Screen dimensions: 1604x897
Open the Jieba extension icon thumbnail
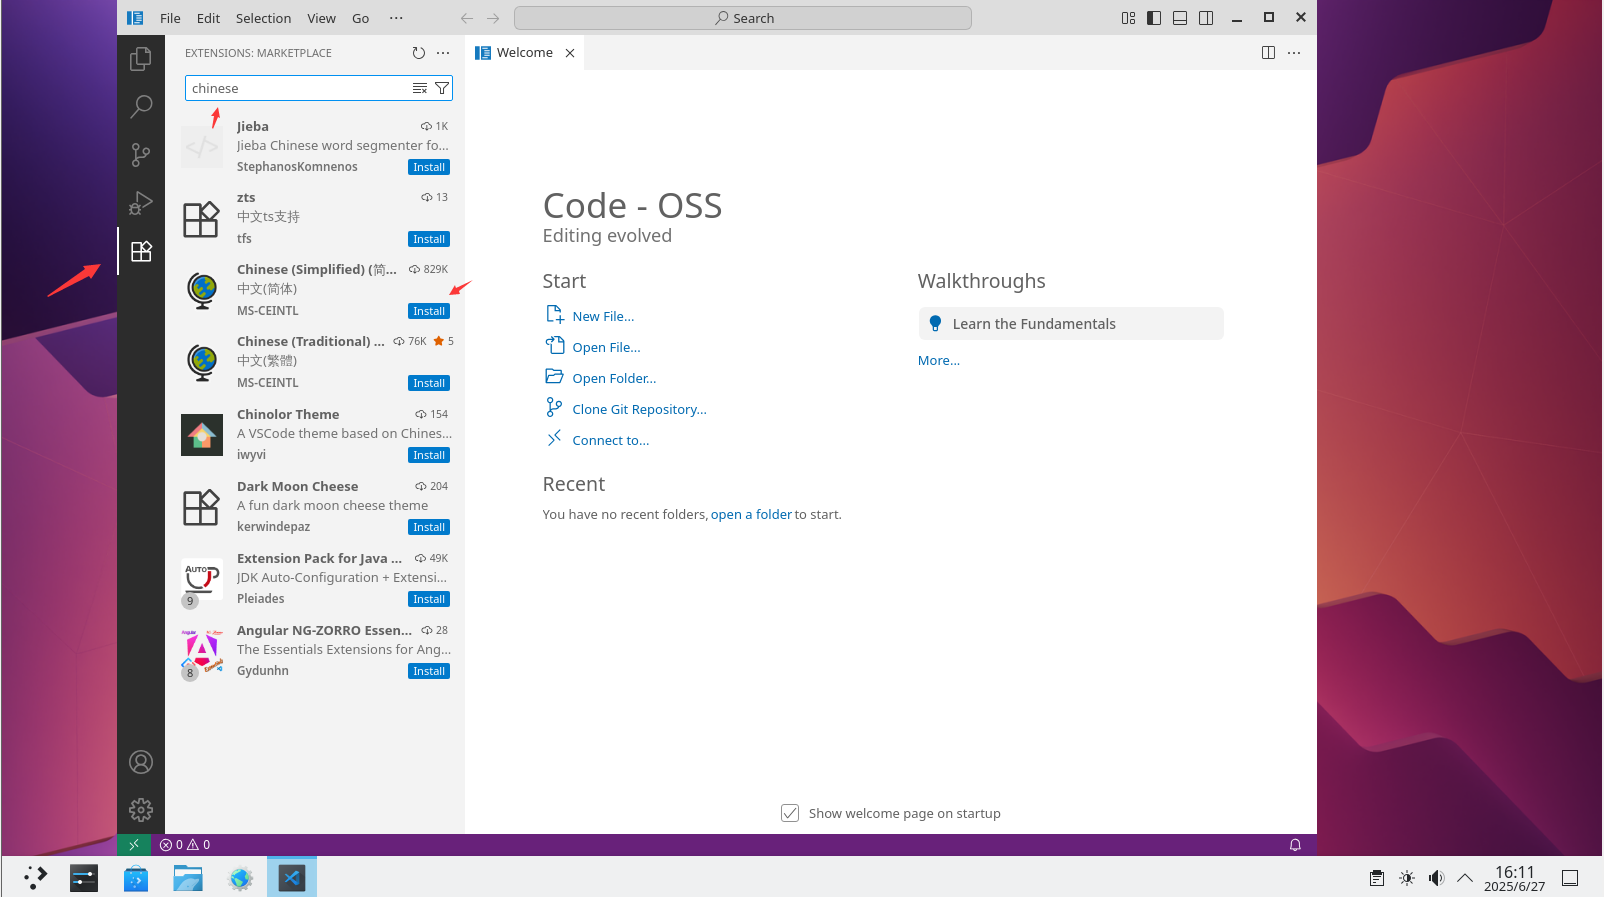(202, 147)
